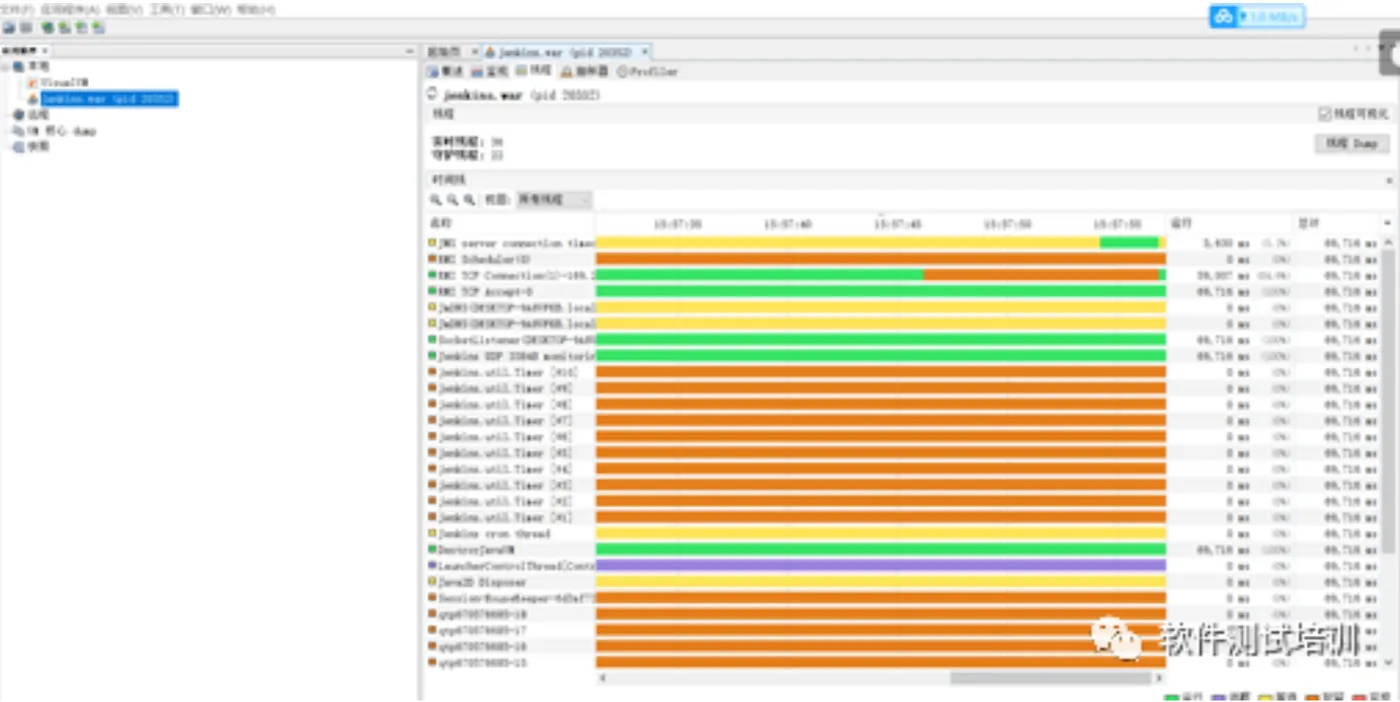Image resolution: width=1400 pixels, height=702 pixels.
Task: Select the DestroyJavaVM thread row
Action: pyautogui.click(x=904, y=549)
